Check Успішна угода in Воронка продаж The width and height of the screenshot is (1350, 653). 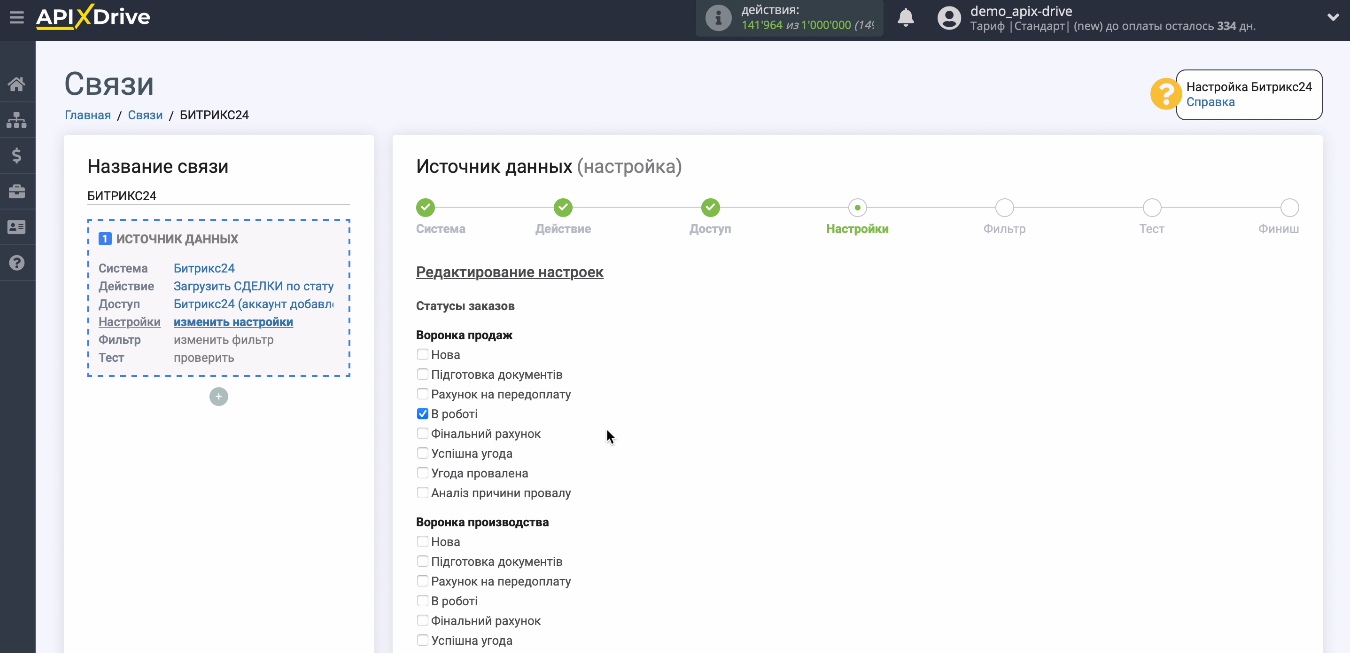(x=423, y=454)
